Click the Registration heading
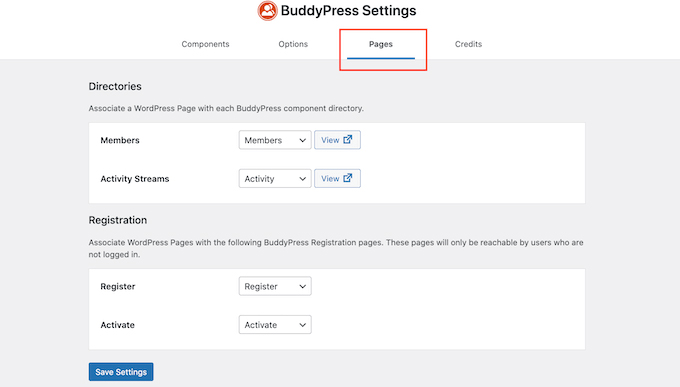 [118, 220]
